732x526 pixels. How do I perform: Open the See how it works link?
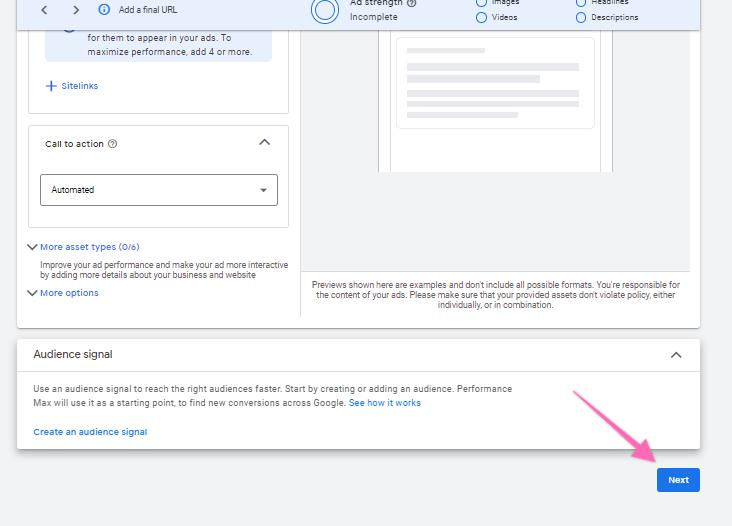[385, 403]
